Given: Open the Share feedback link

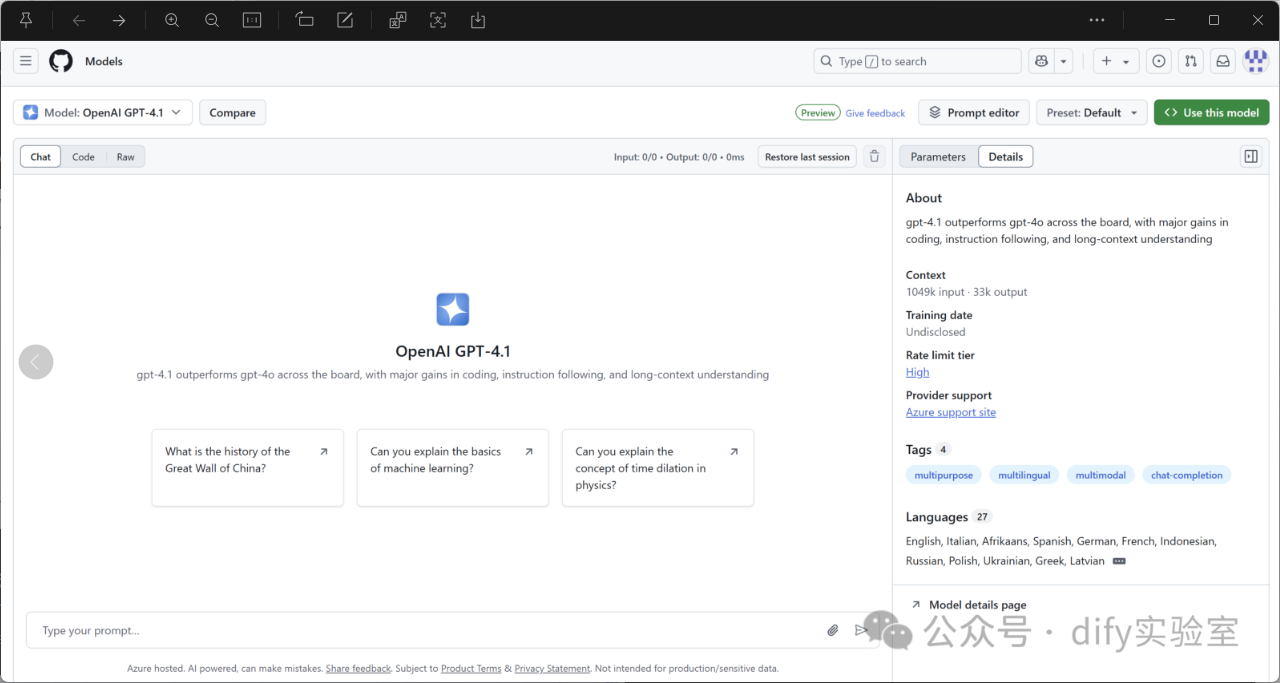Looking at the screenshot, I should point(358,668).
